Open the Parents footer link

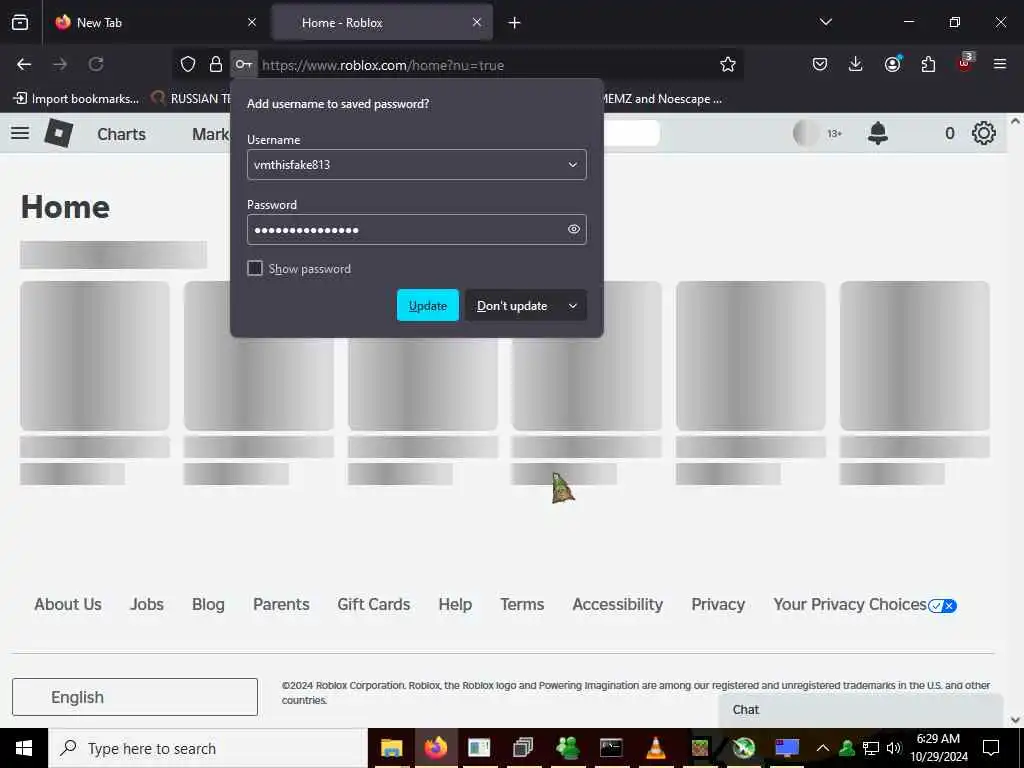pos(281,605)
